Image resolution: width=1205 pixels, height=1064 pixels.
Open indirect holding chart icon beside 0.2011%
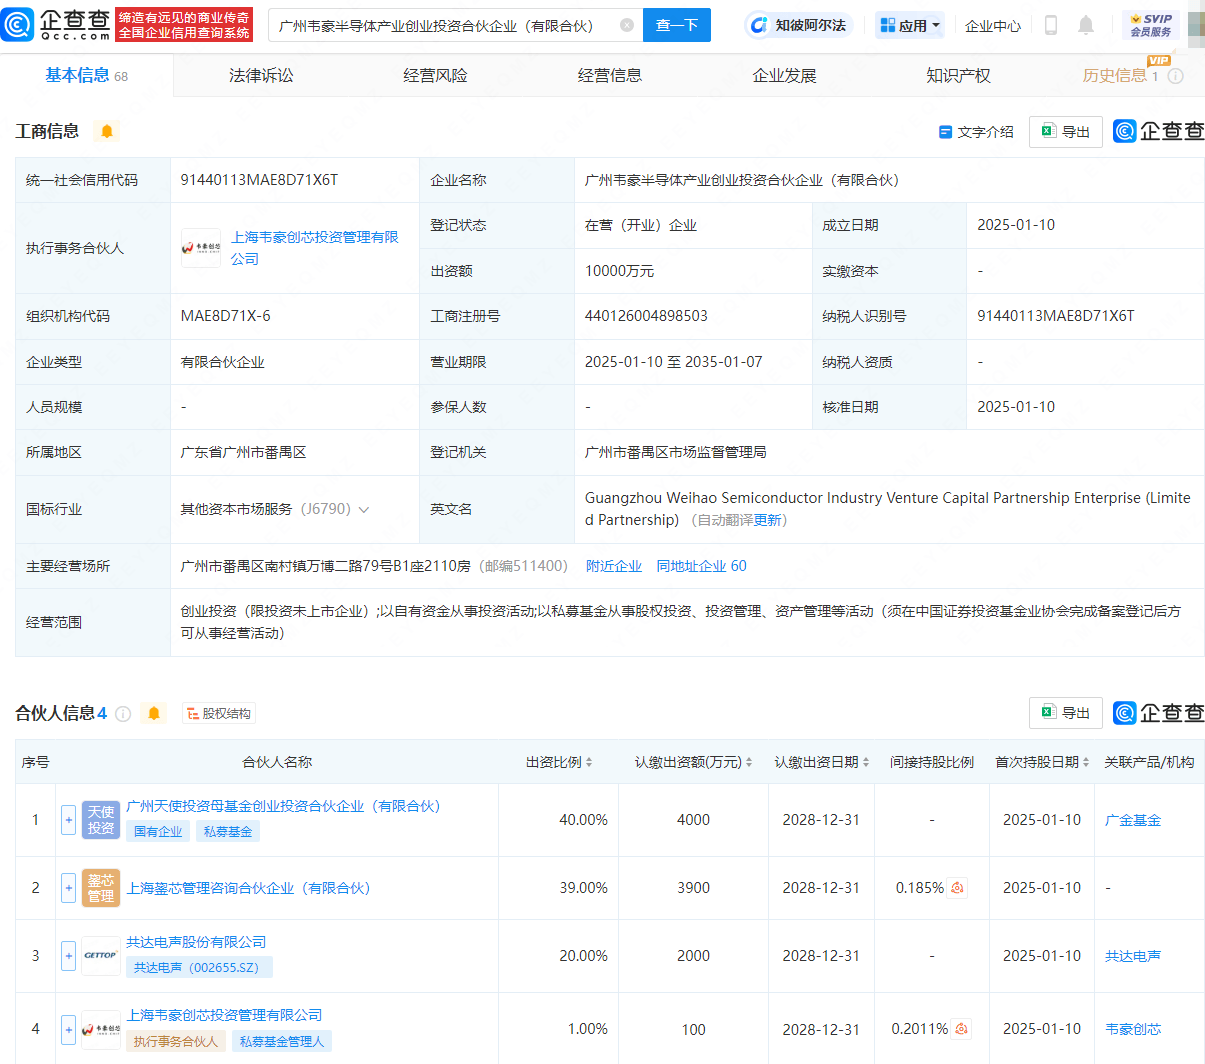pyautogui.click(x=961, y=1029)
